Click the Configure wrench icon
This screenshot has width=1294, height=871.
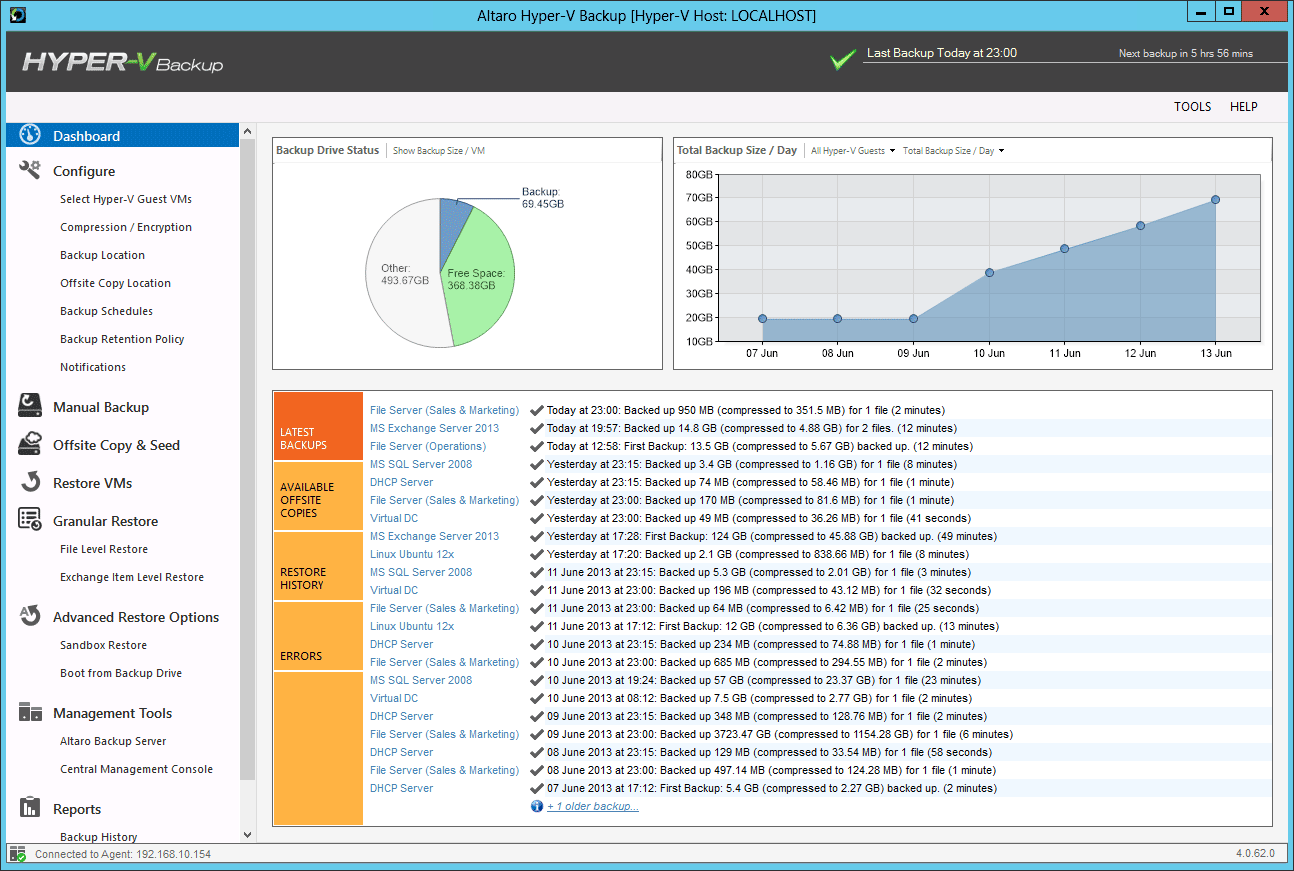pos(29,170)
